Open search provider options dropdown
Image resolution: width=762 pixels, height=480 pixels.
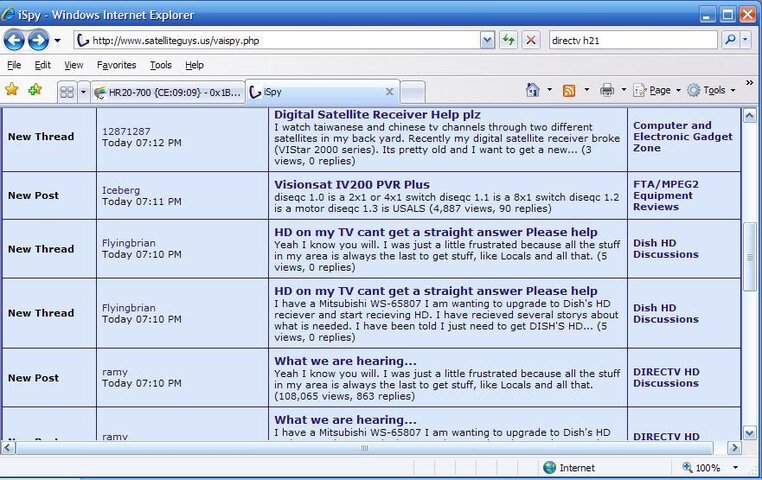[x=745, y=40]
